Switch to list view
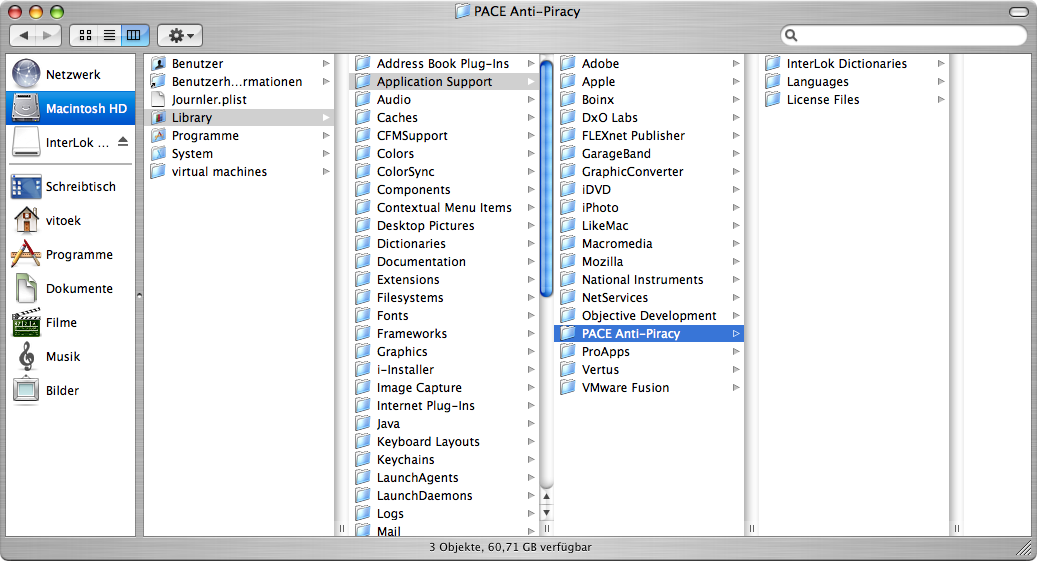Image resolution: width=1037 pixels, height=561 pixels. 109,35
